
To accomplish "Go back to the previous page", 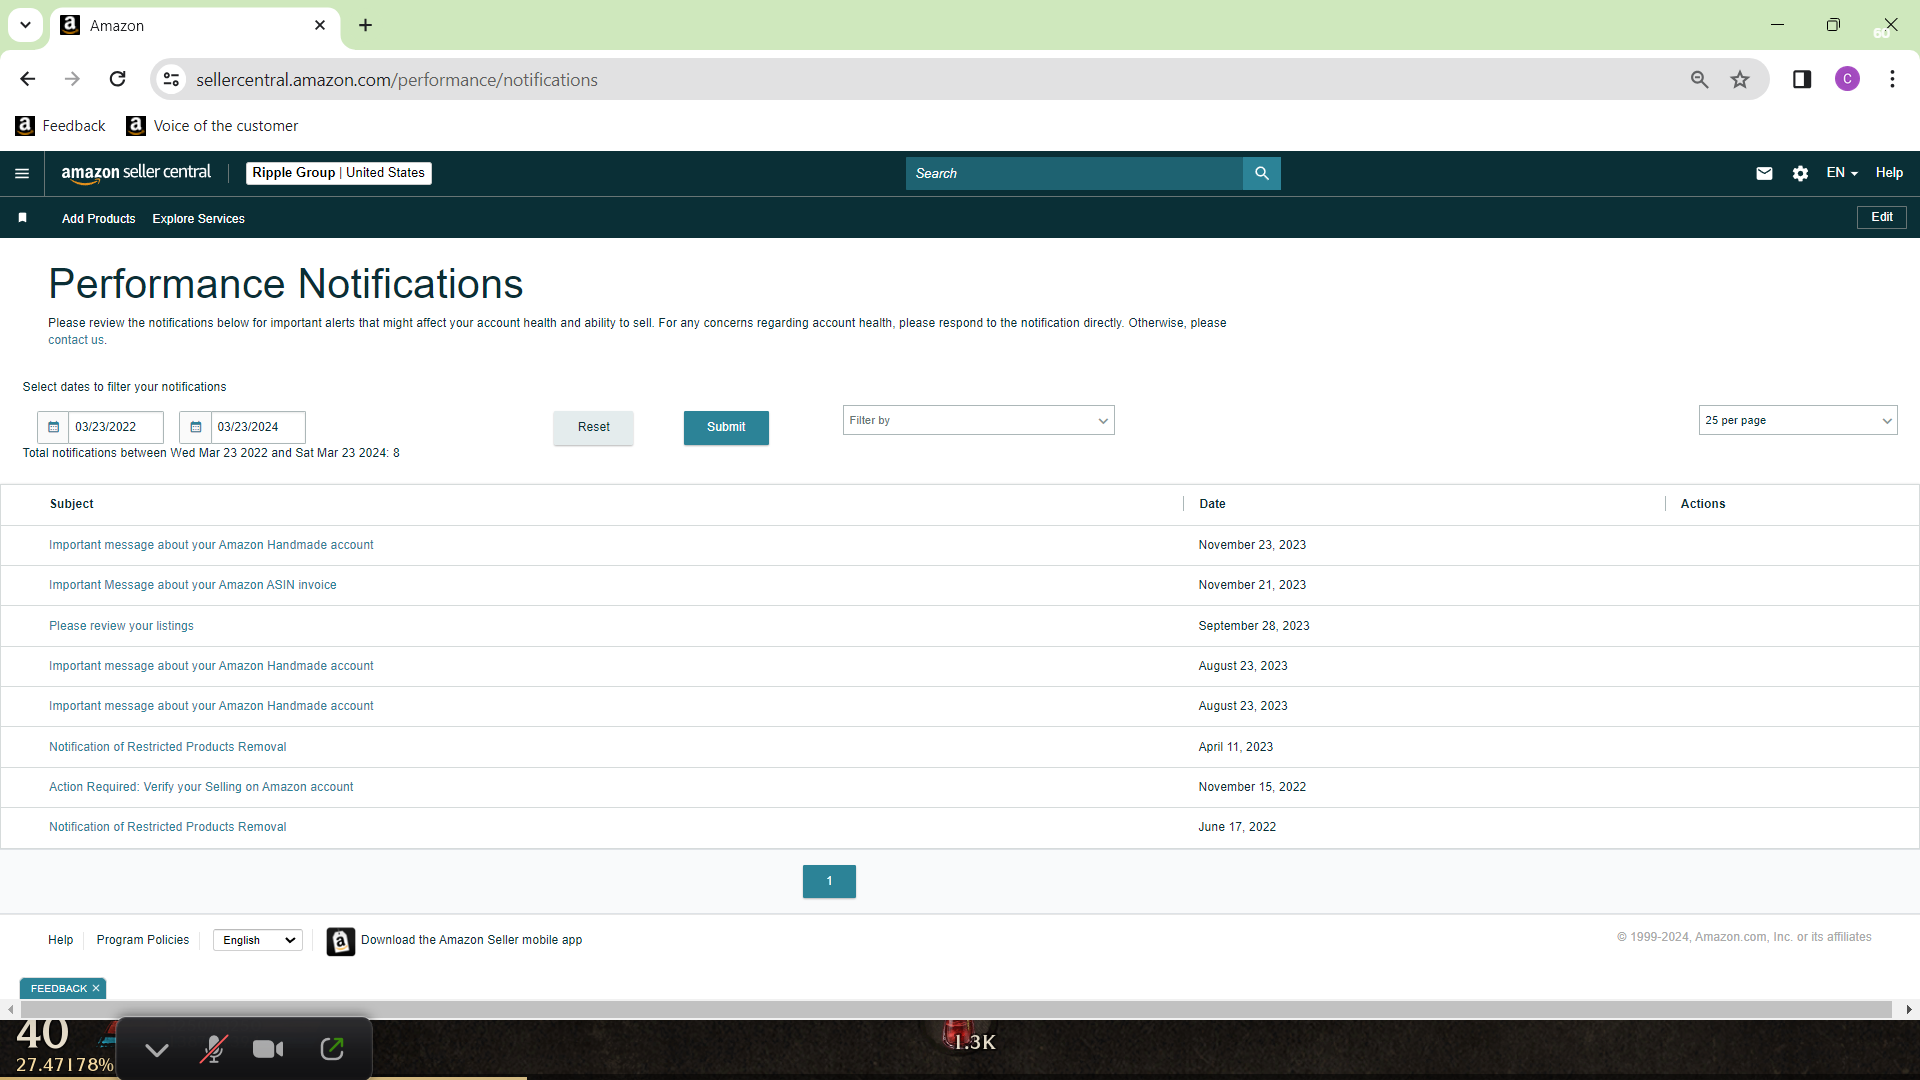I will pos(28,79).
